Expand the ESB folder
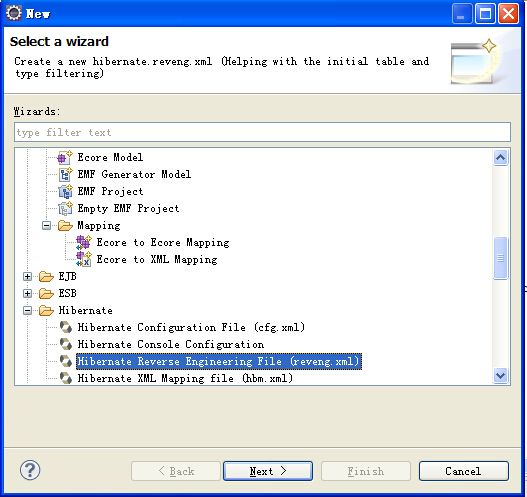The width and height of the screenshot is (527, 497). click(28, 293)
